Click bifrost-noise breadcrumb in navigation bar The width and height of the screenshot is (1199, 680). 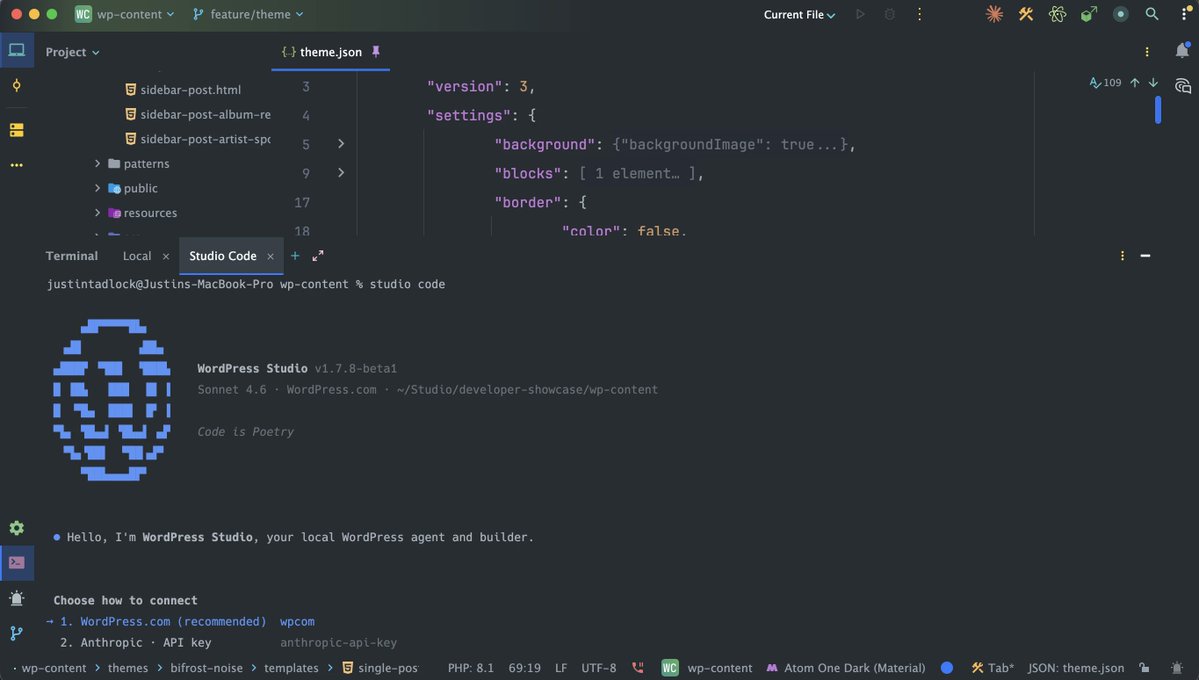point(206,668)
